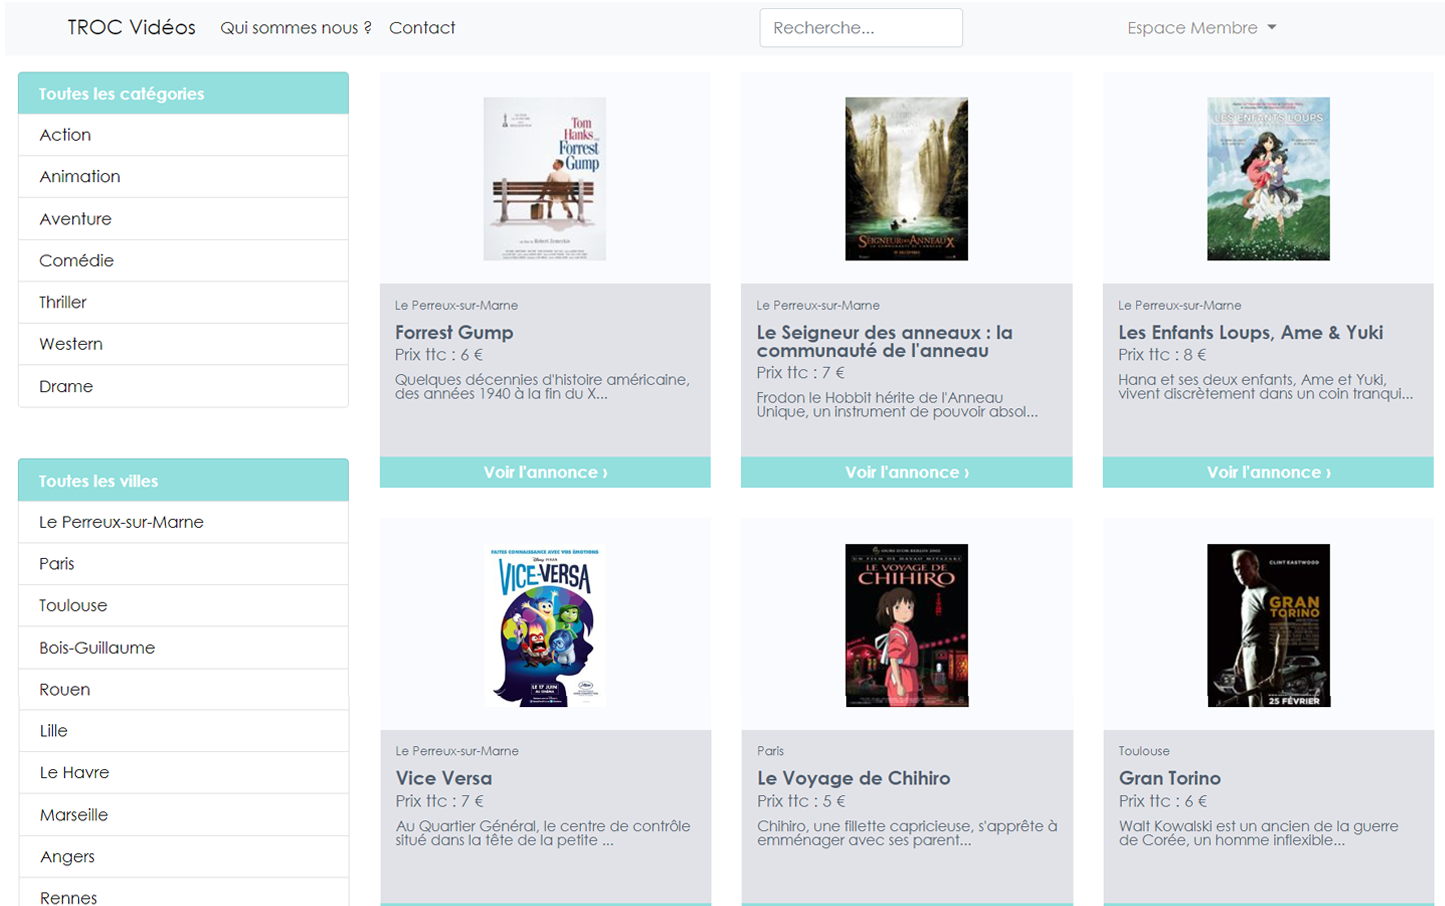Filter by the Animation category
Image resolution: width=1445 pixels, height=906 pixels.
pyautogui.click(x=80, y=177)
